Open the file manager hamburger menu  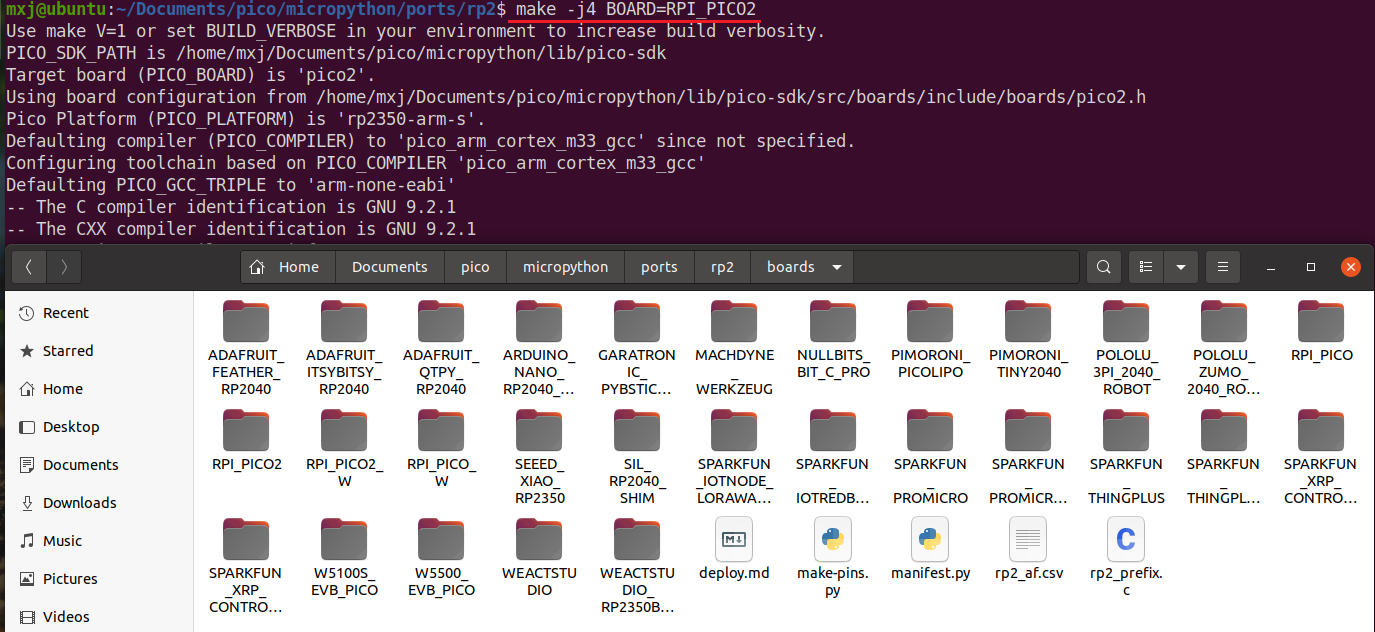pyautogui.click(x=1222, y=267)
